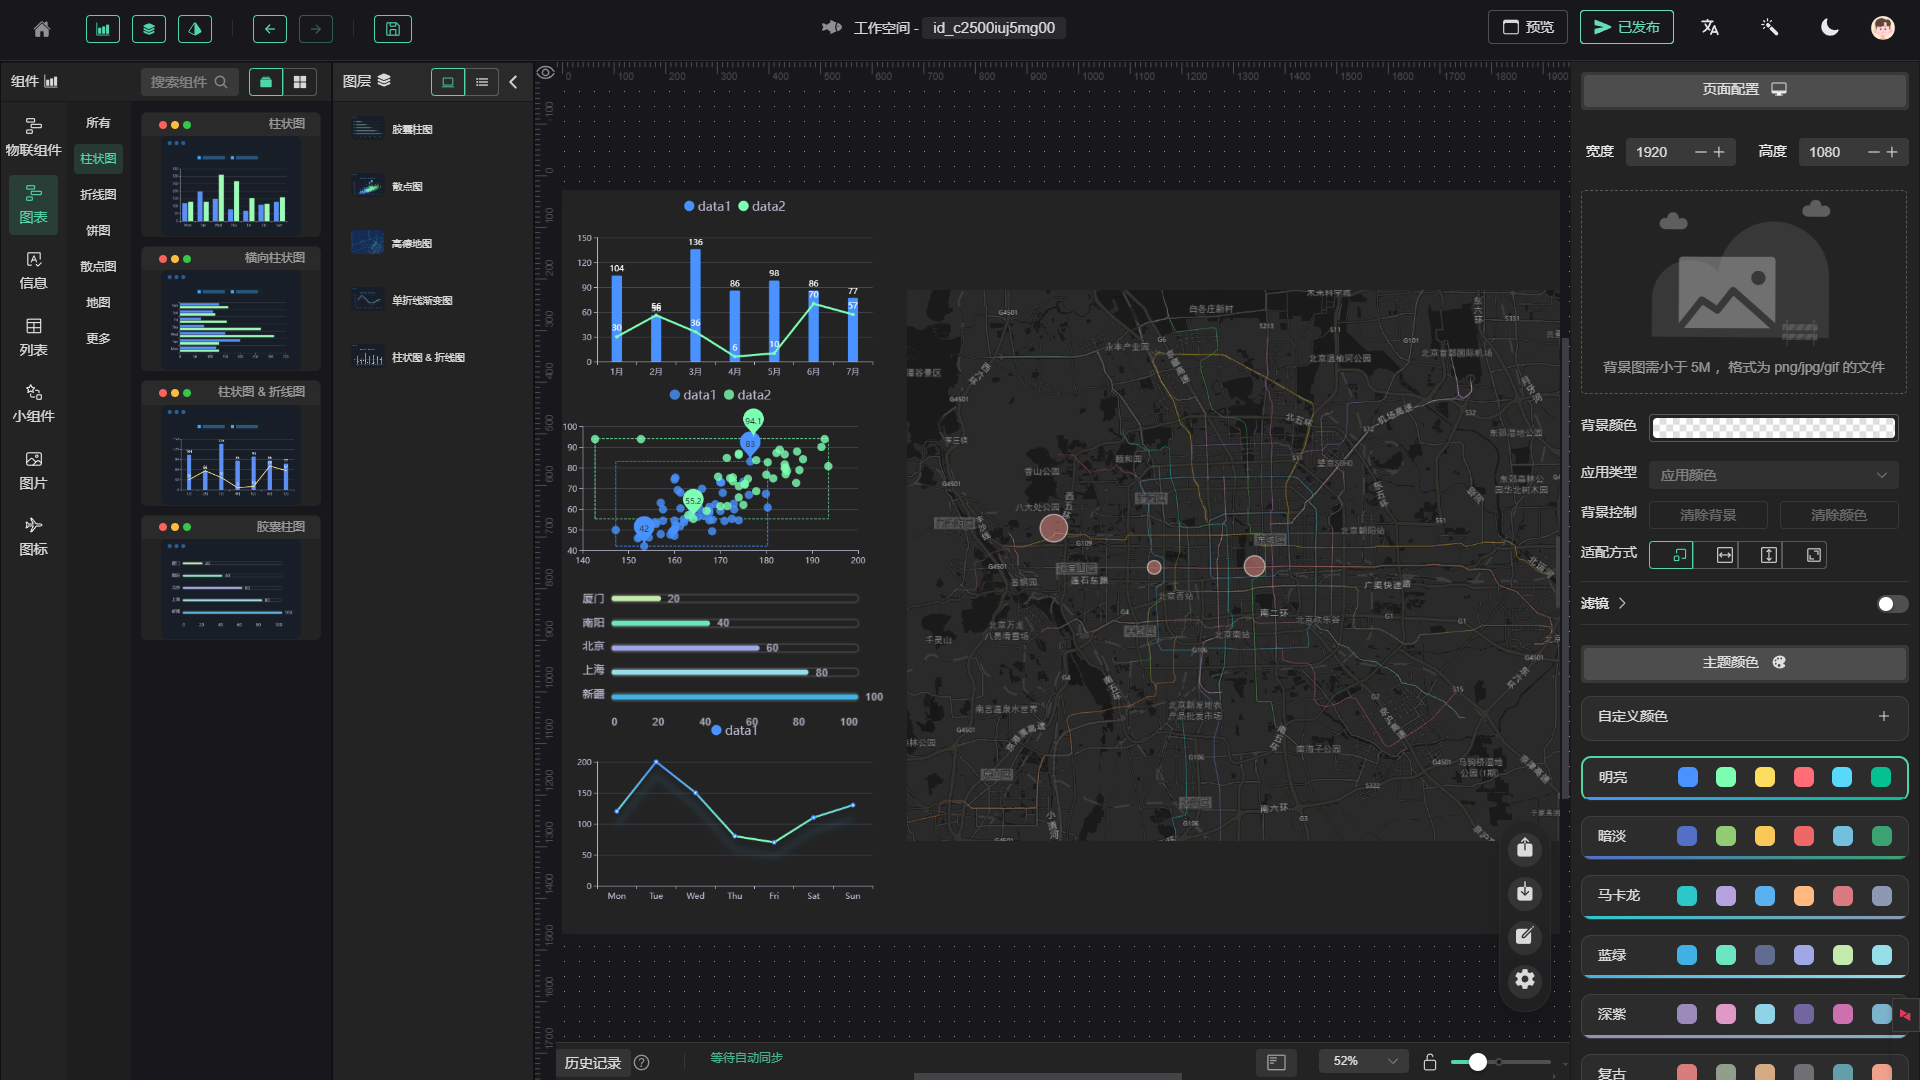Click the home icon in top bar

click(x=42, y=29)
